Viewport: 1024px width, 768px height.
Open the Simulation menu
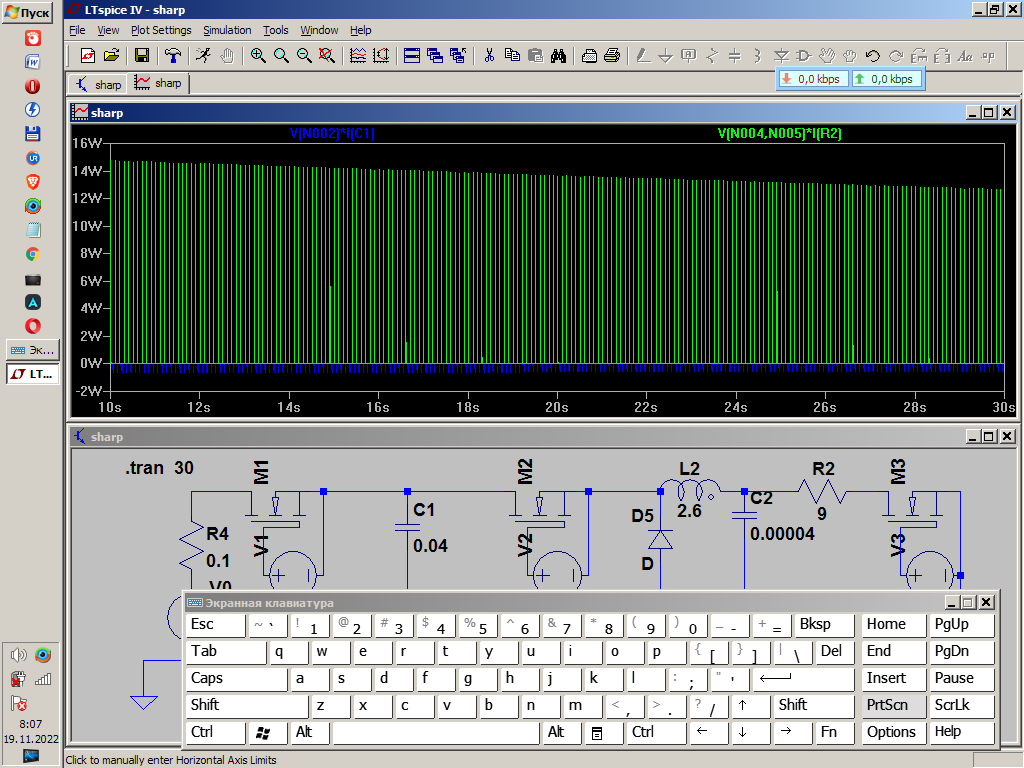(x=227, y=30)
